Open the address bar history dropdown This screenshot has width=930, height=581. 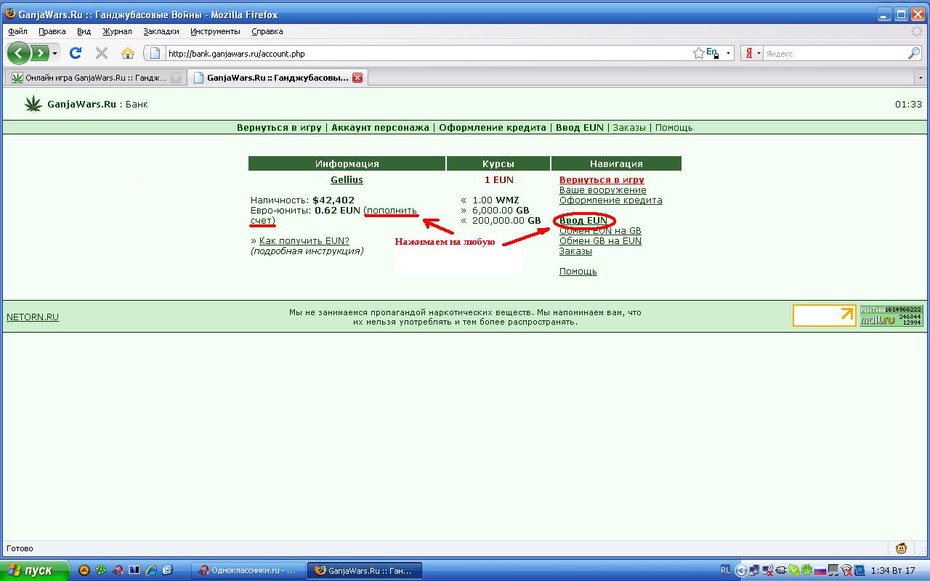tap(728, 53)
